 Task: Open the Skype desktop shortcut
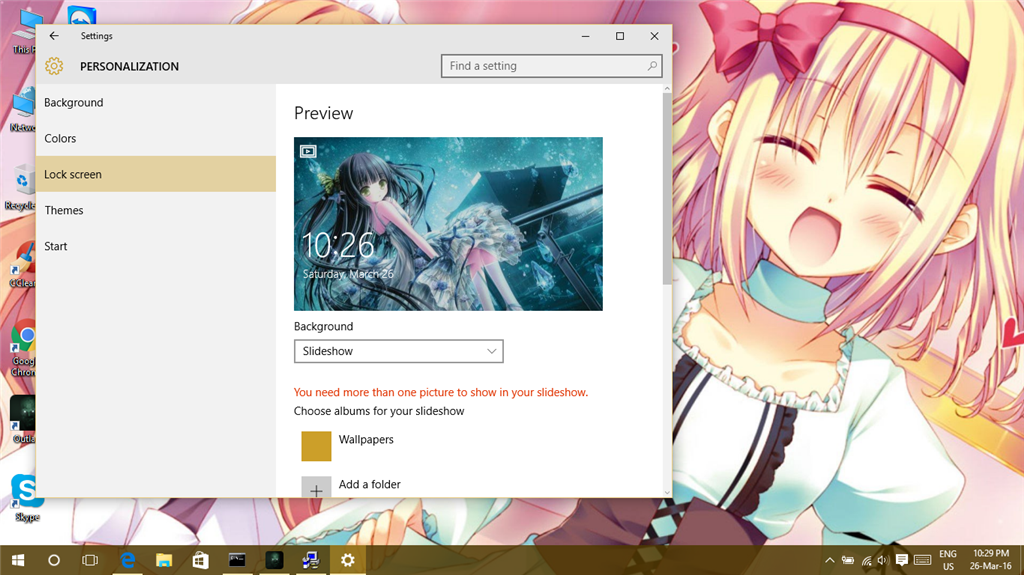tap(26, 498)
